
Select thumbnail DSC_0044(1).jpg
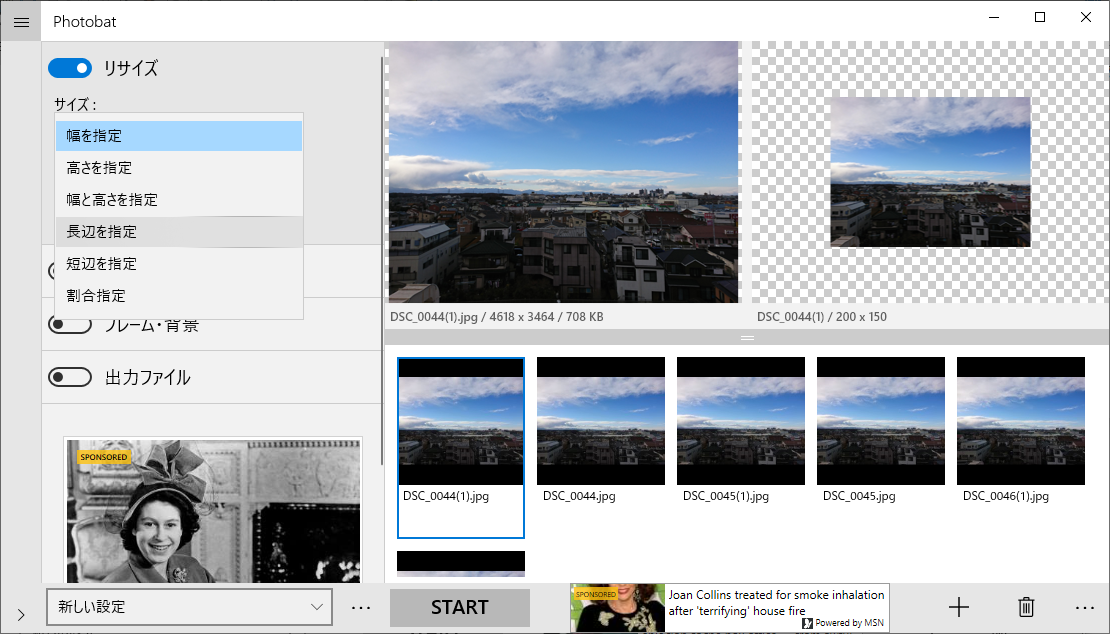point(461,447)
